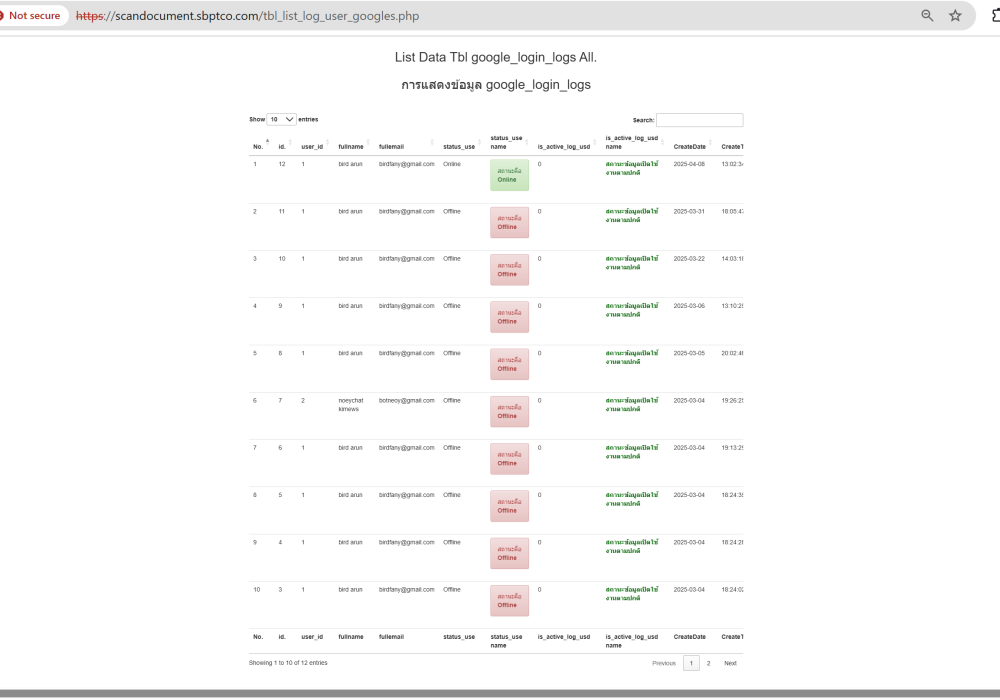The width and height of the screenshot is (1000, 700).
Task: Click the Previous pagination button
Action: coord(664,663)
